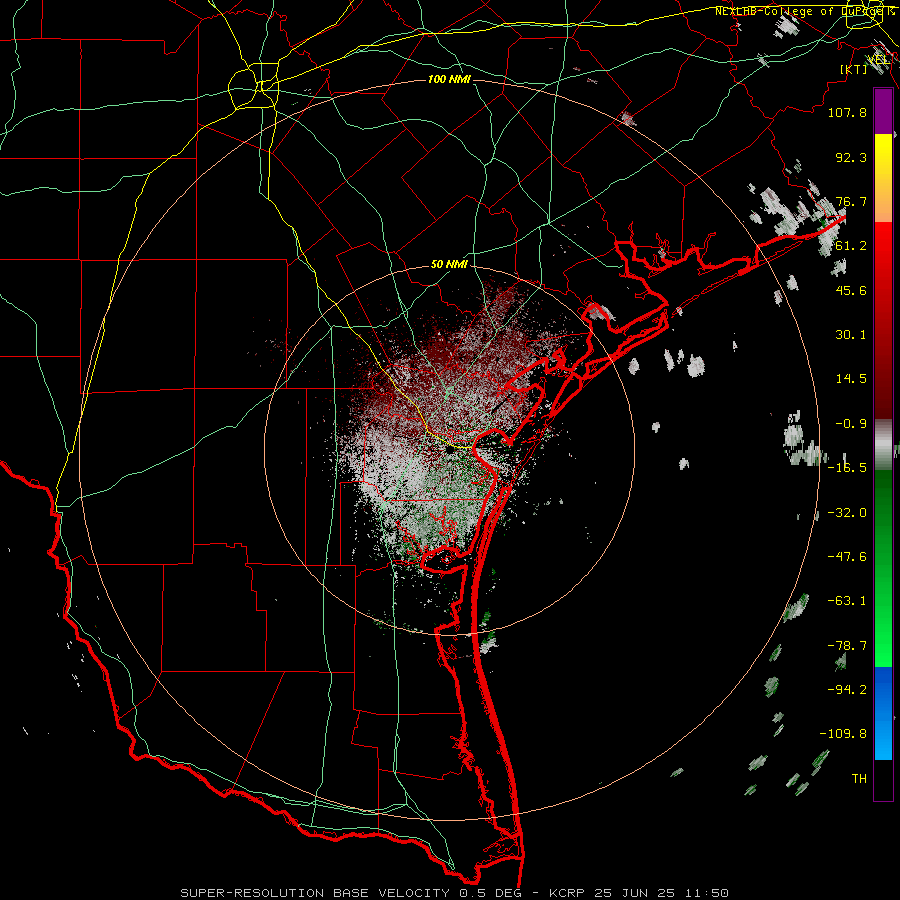Click the purple segment of the color bar
Viewport: 900px width, 900px height.
click(883, 111)
